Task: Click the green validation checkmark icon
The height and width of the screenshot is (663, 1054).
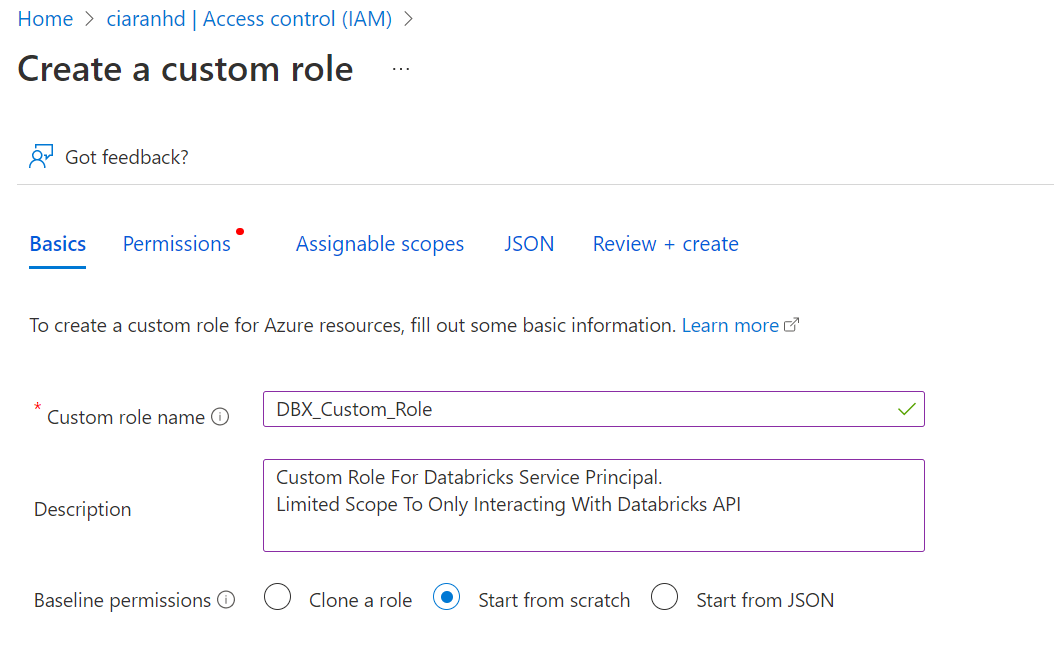Action: (x=907, y=409)
